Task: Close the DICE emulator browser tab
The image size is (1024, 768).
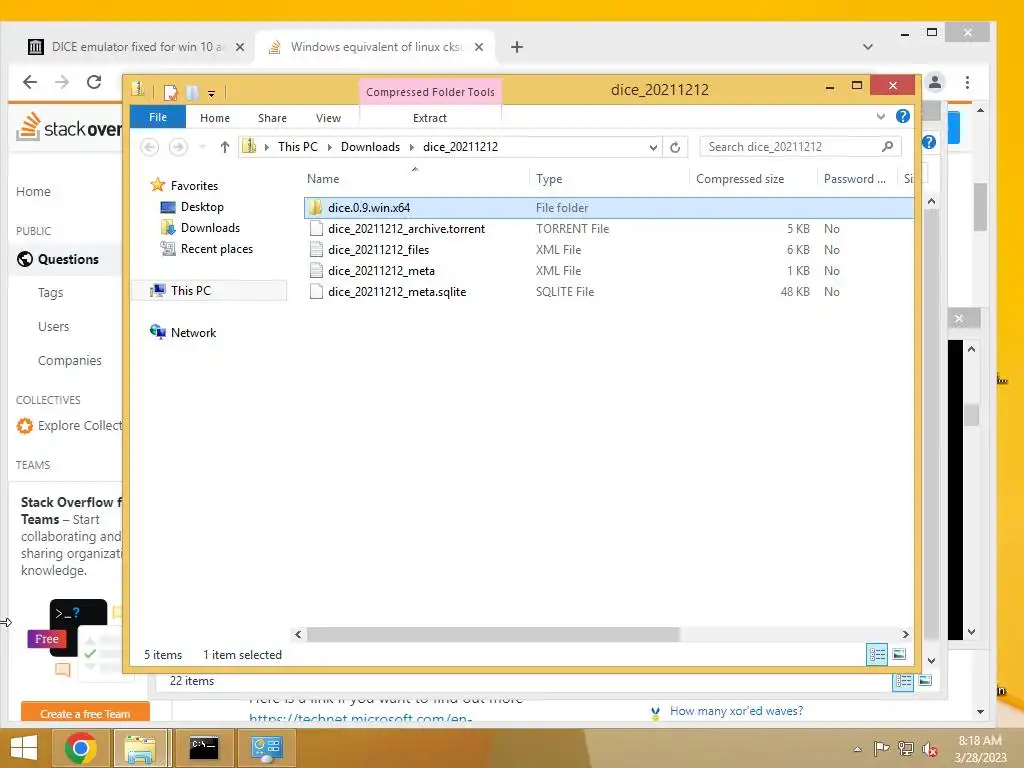Action: (x=240, y=47)
